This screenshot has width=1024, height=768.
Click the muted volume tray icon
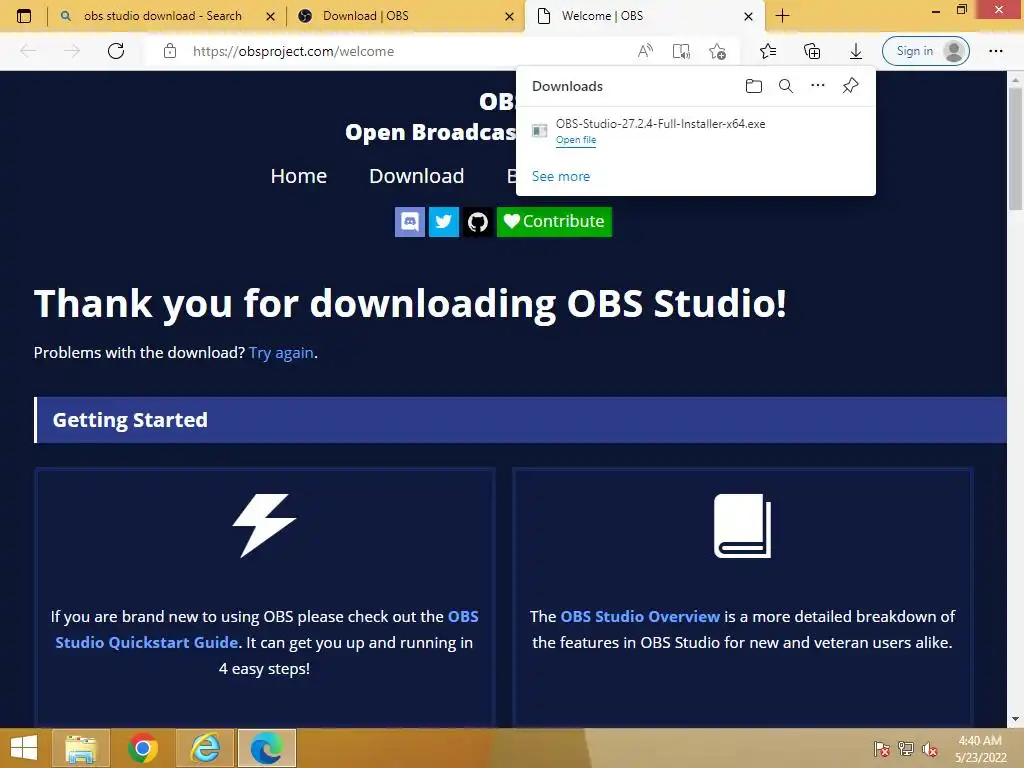click(930, 749)
